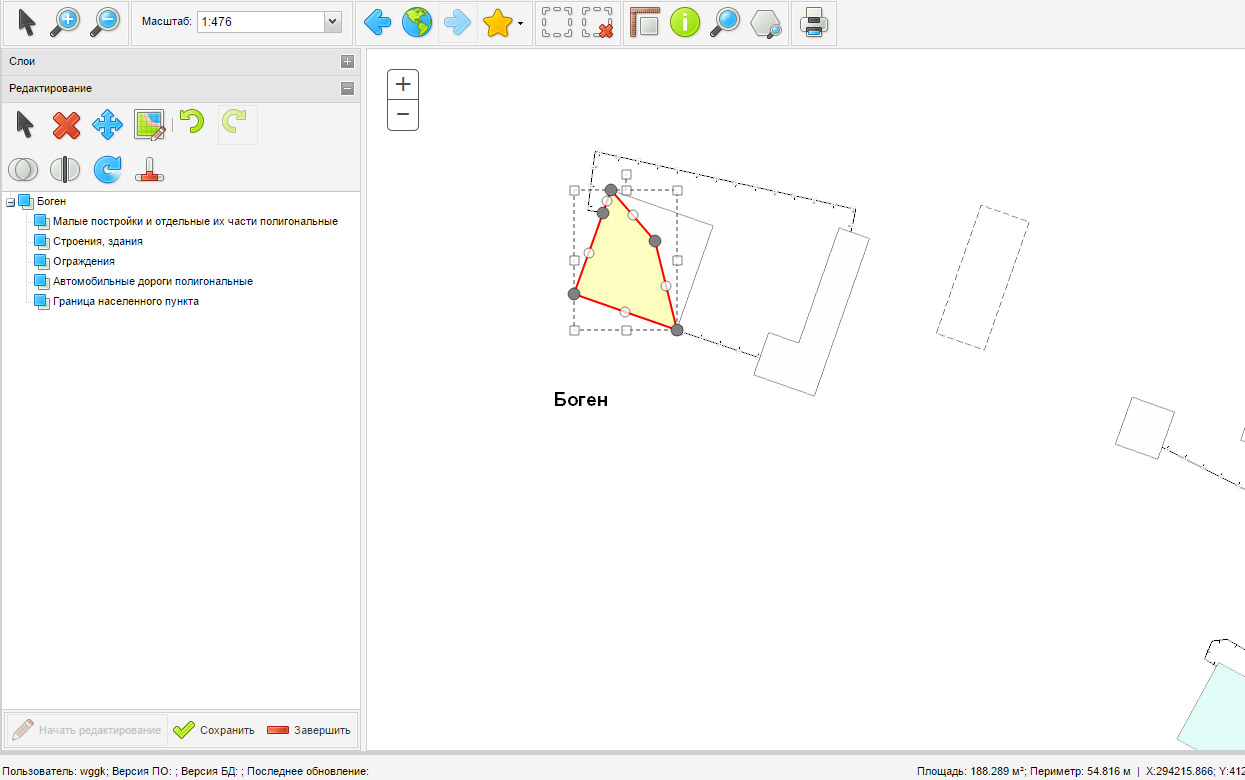Image resolution: width=1245 pixels, height=780 pixels.
Task: Collapse the Редактирование panel
Action: [347, 88]
